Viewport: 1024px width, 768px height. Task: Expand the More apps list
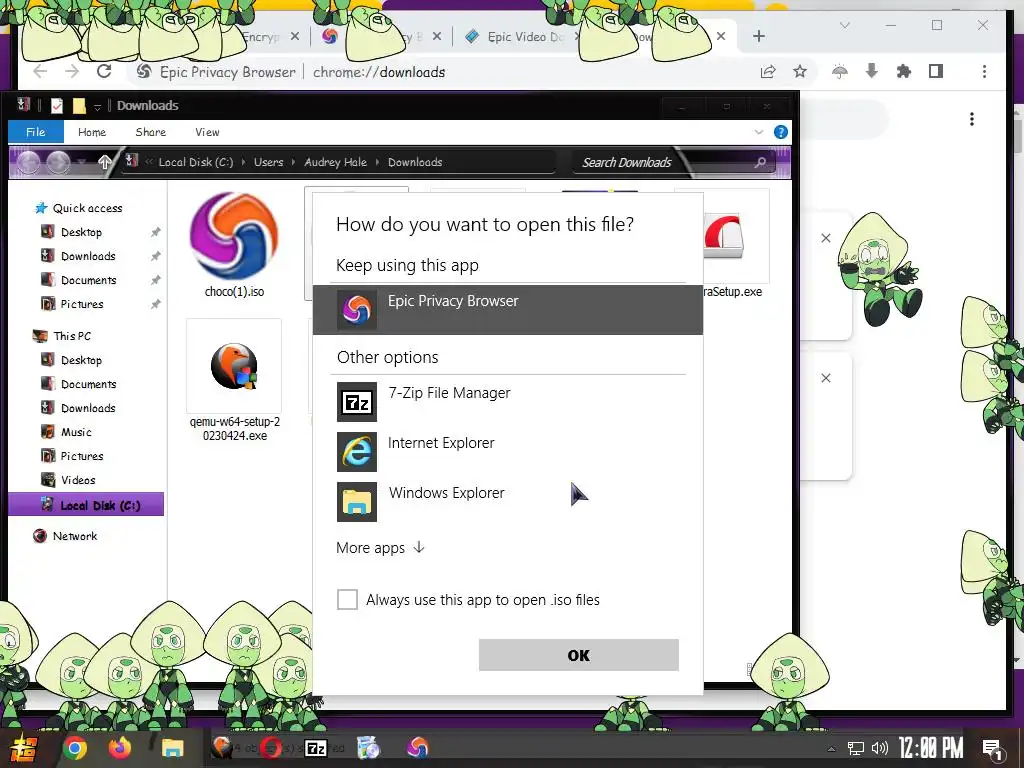click(381, 548)
